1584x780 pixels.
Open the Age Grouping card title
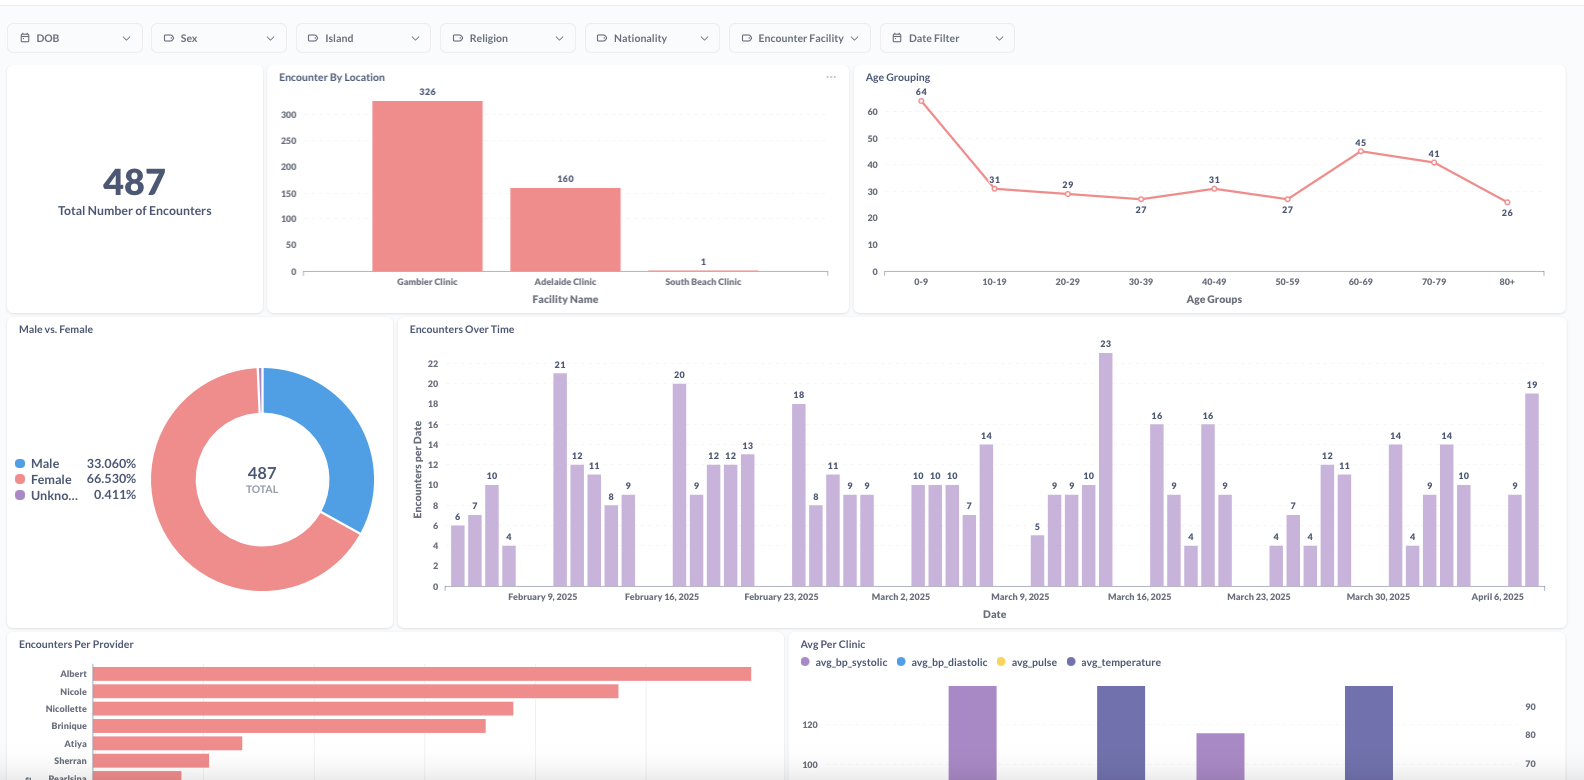coord(897,77)
